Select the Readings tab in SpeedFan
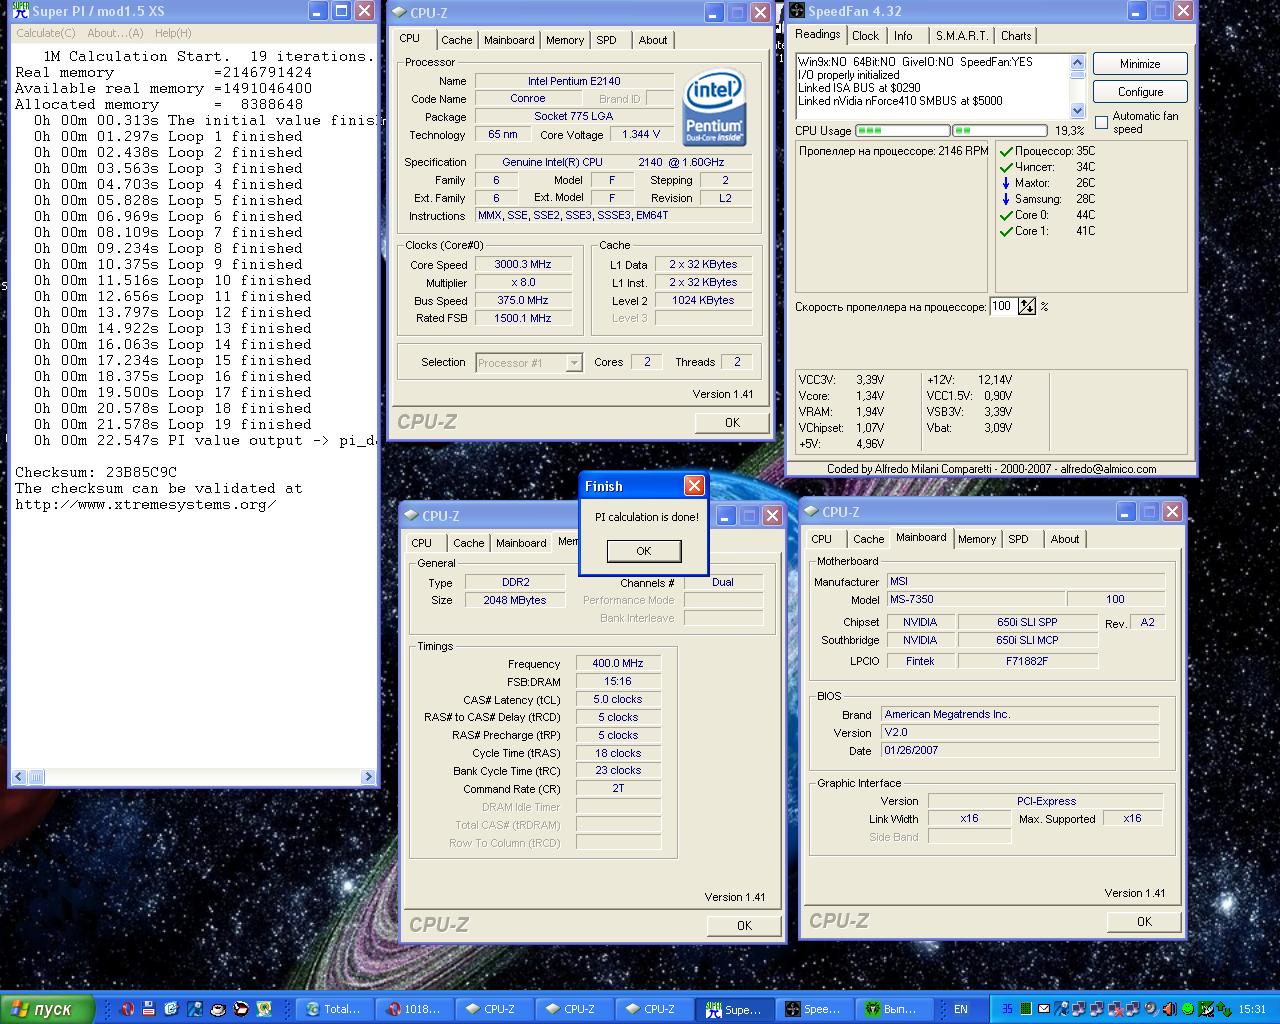1280x1024 pixels. pos(818,35)
